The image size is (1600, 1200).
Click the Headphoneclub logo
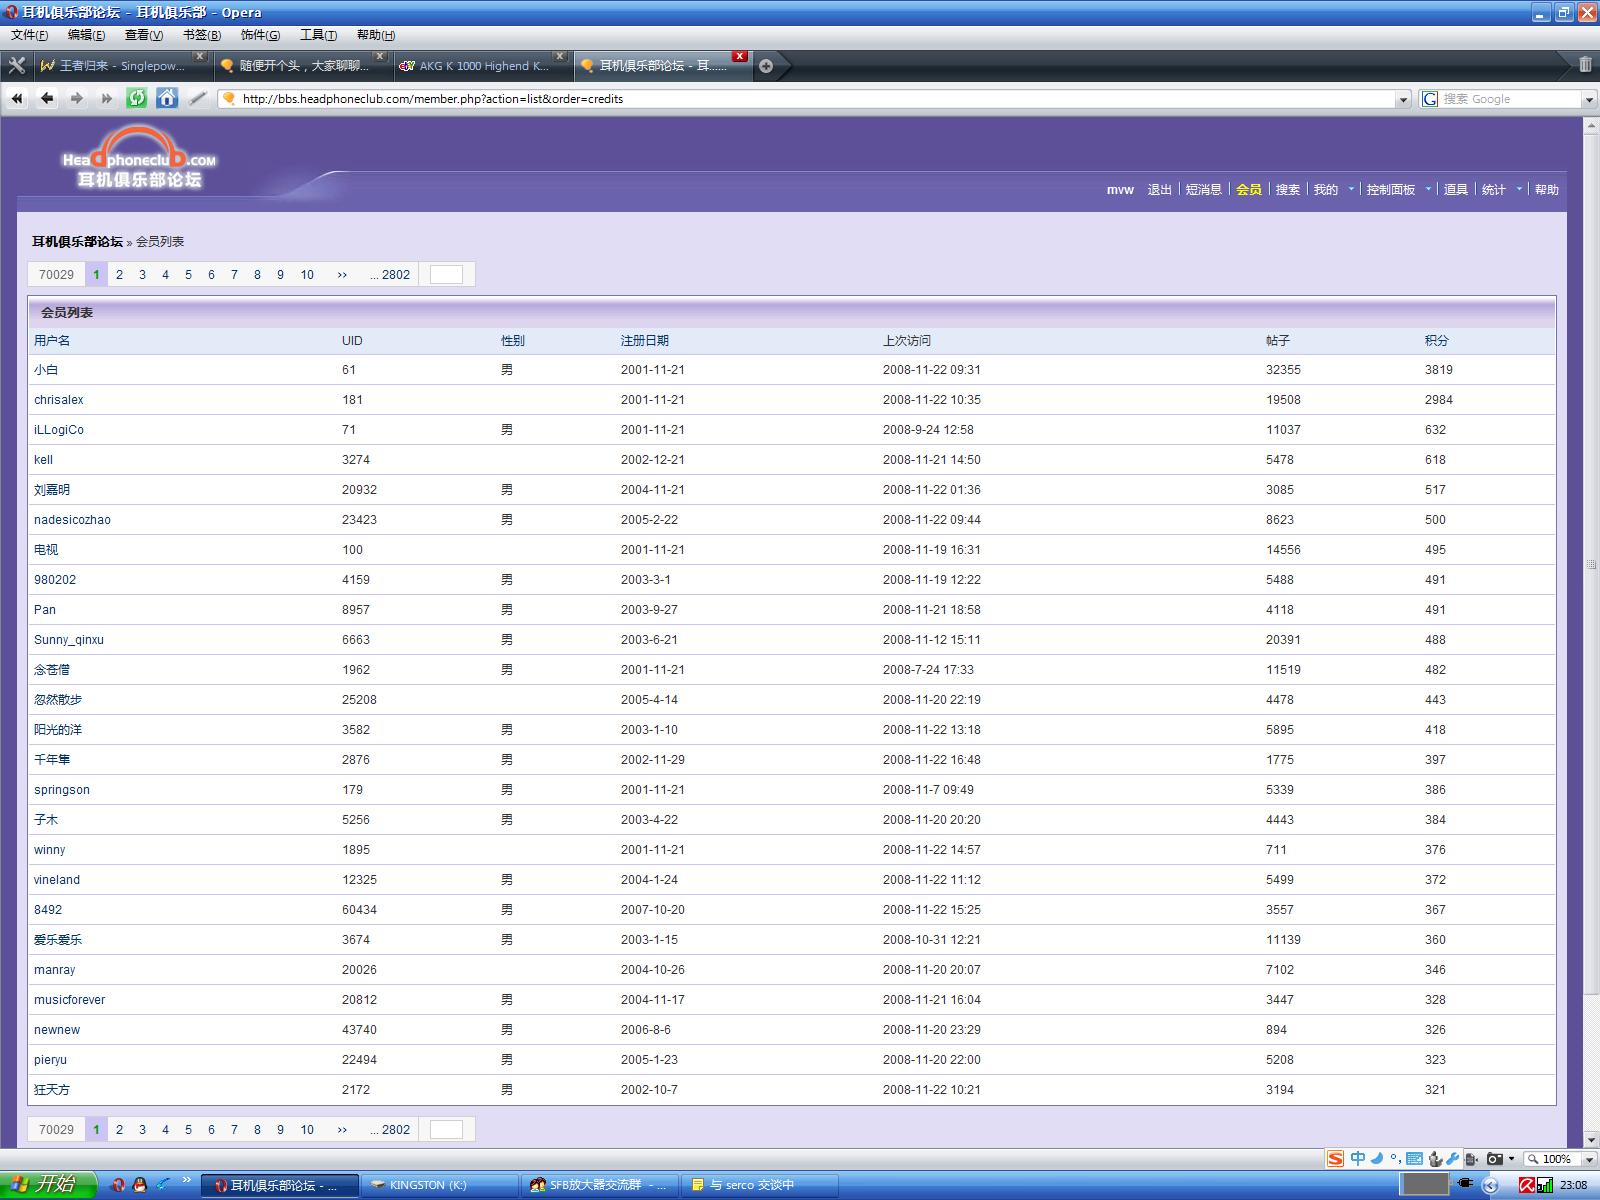tap(138, 158)
